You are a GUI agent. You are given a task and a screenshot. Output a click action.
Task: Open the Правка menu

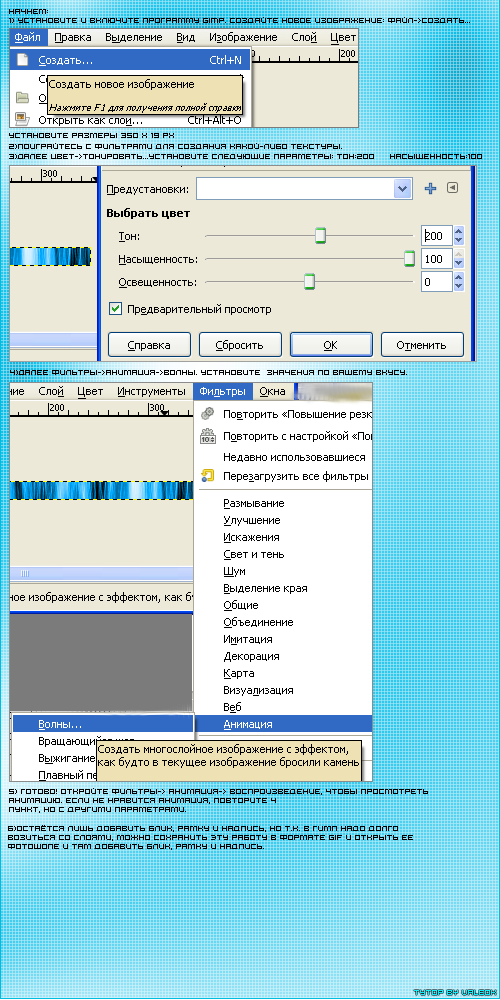[x=72, y=38]
